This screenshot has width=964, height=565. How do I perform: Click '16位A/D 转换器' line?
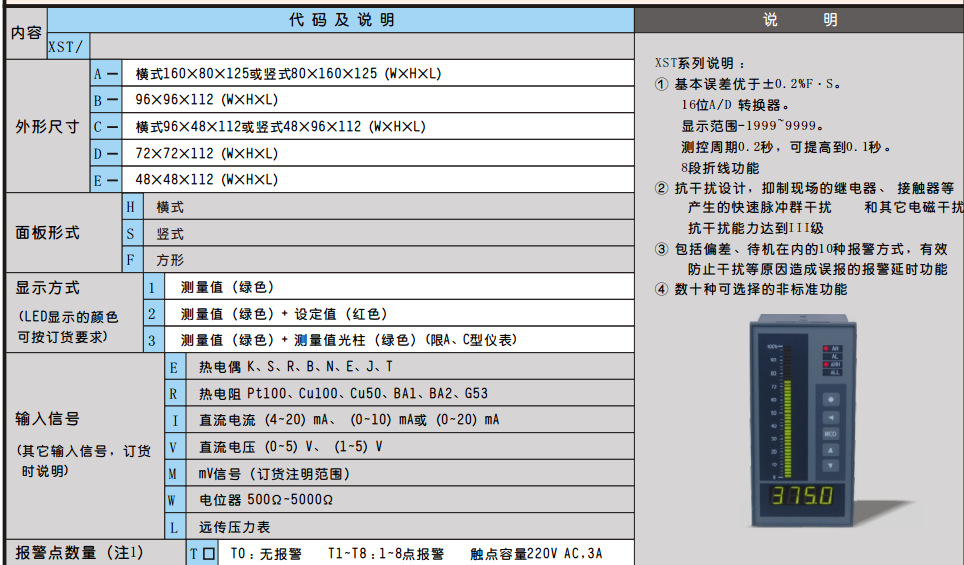pyautogui.click(x=735, y=105)
